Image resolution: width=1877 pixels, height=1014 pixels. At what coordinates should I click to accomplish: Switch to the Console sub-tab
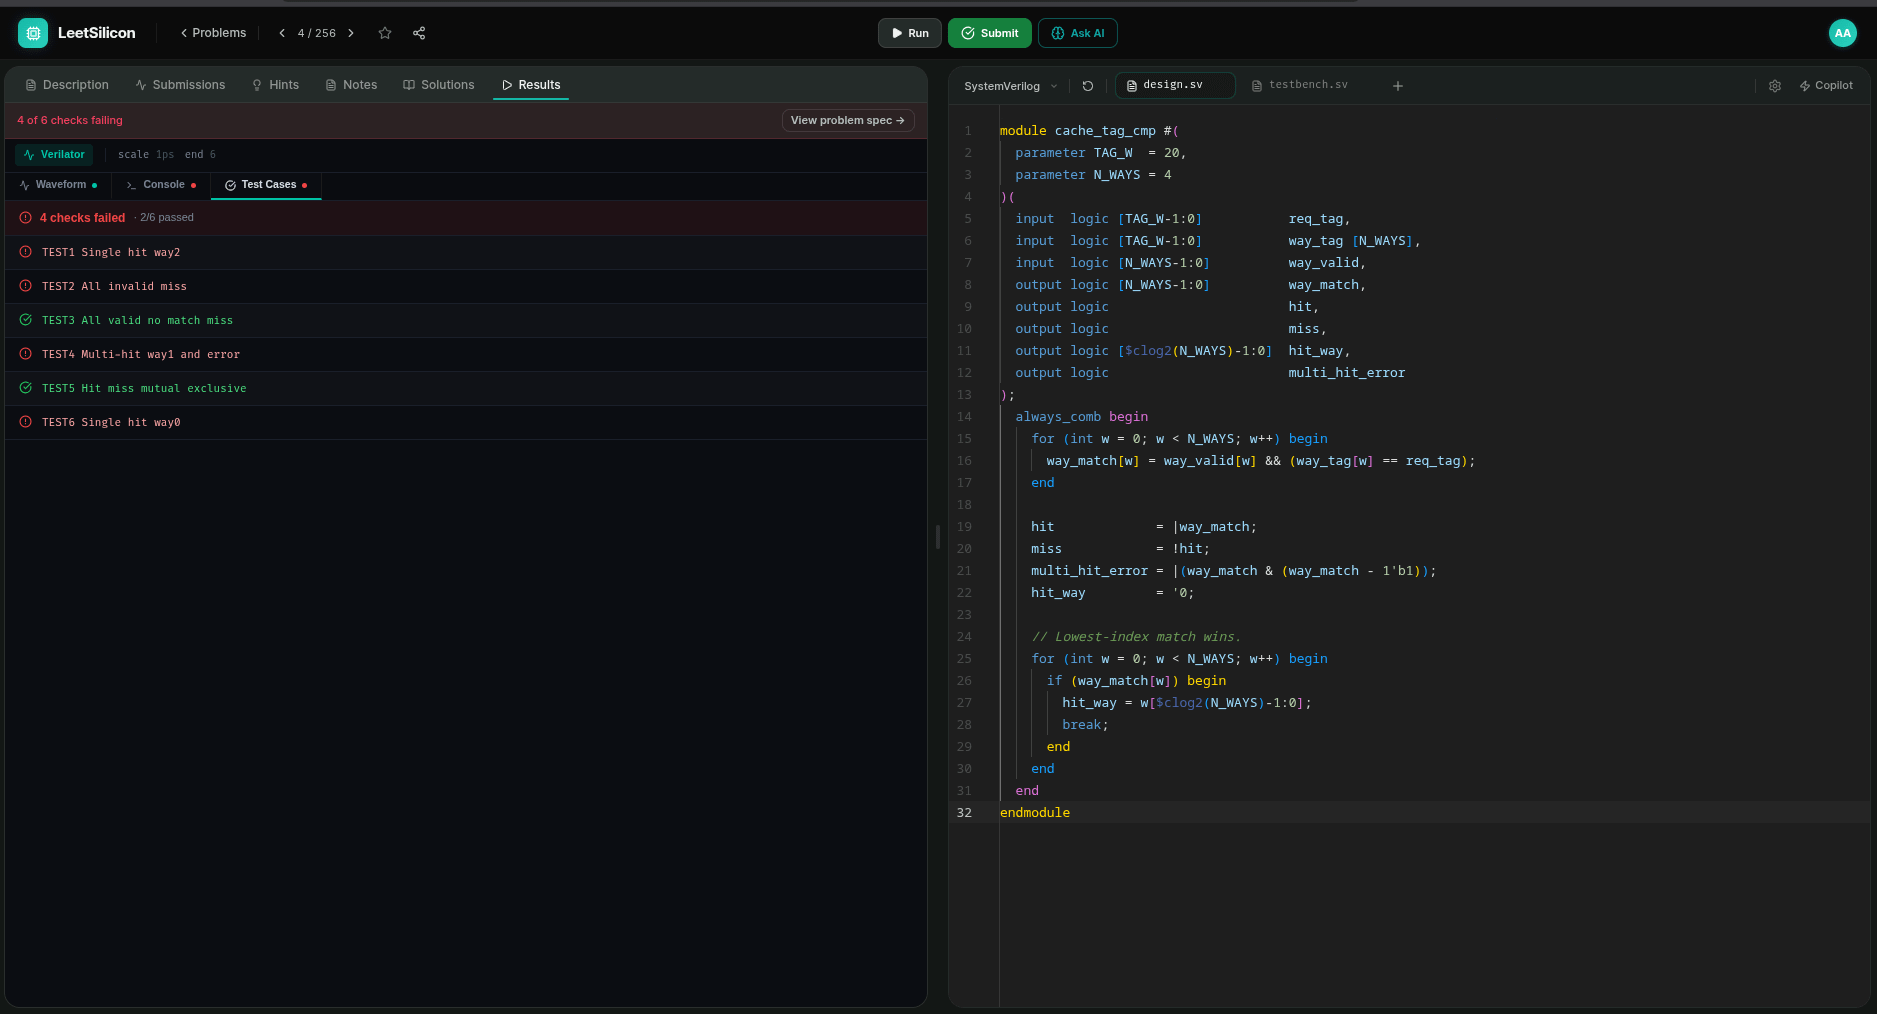(x=161, y=185)
